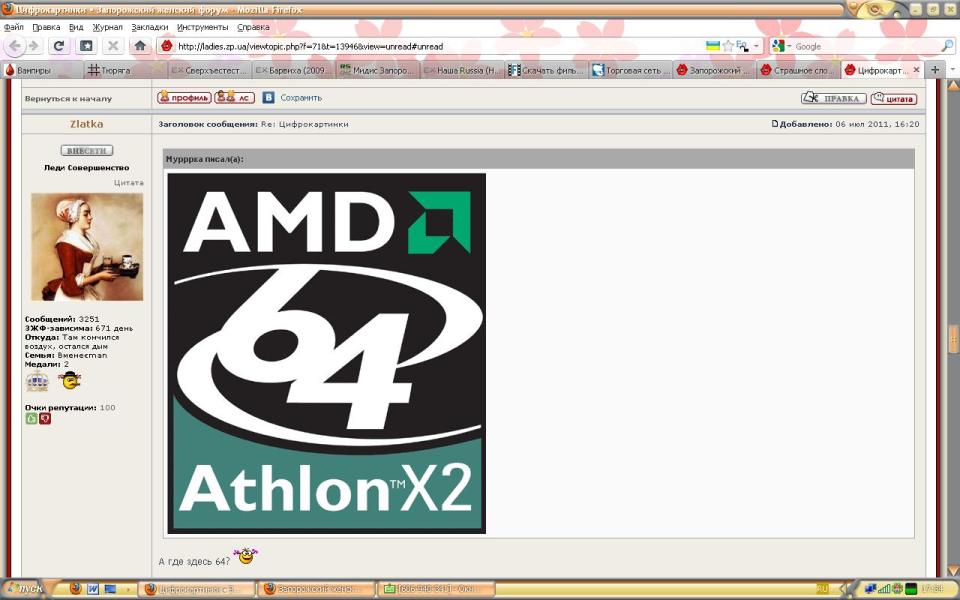Viewport: 960px width, 600px height.
Task: Open the list-all-tabs dropdown arrow
Action: point(952,70)
